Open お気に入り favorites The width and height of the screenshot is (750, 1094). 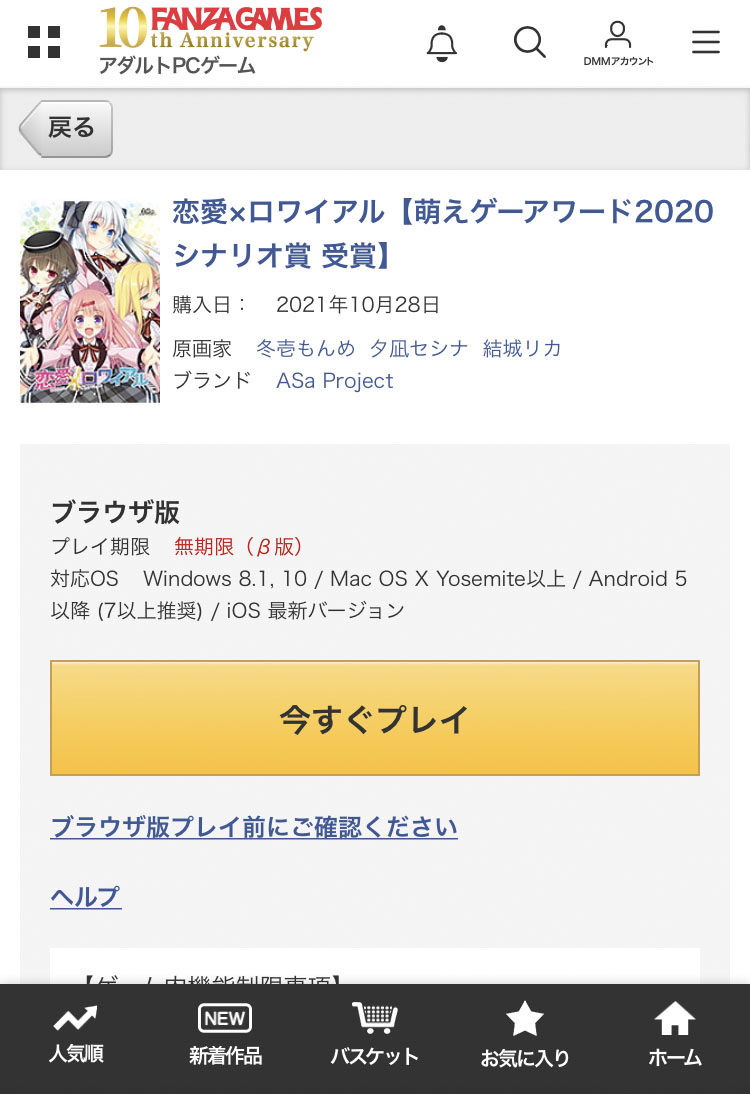[x=524, y=1036]
